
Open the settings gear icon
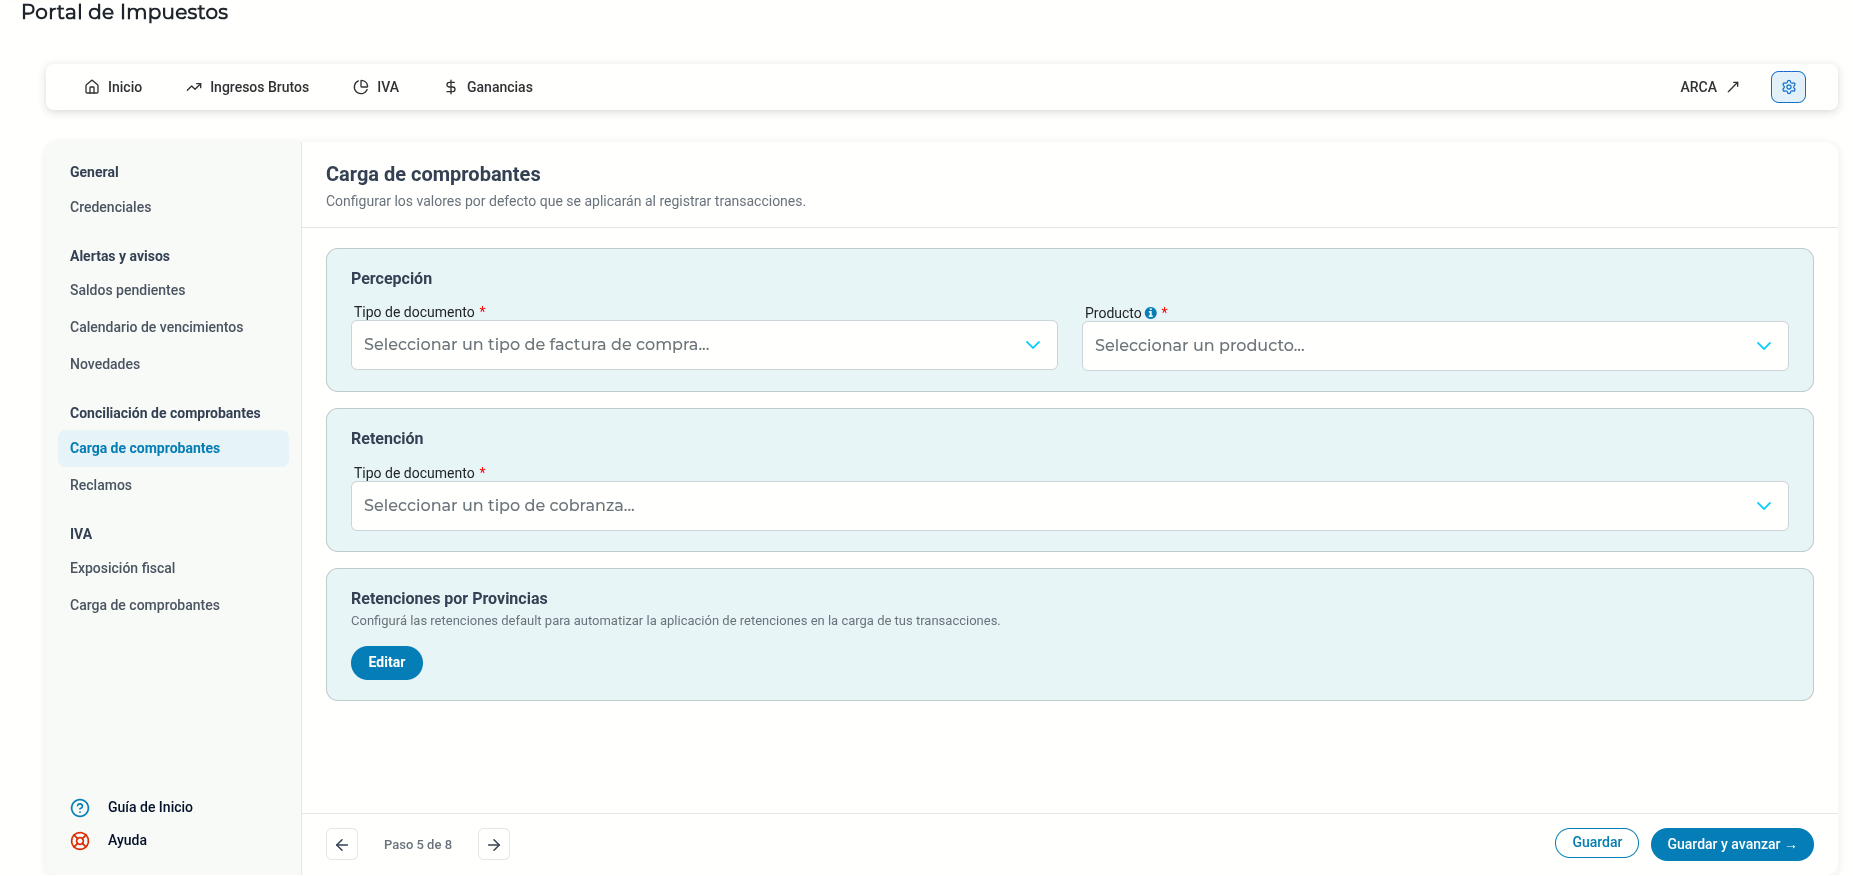pos(1788,87)
